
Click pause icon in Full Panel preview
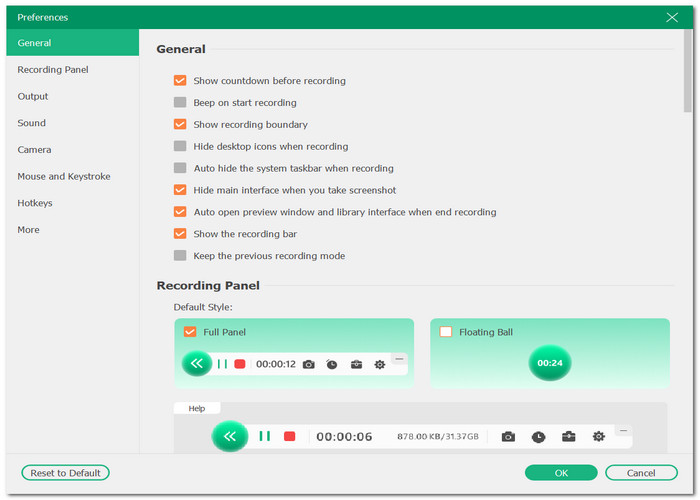pos(222,364)
